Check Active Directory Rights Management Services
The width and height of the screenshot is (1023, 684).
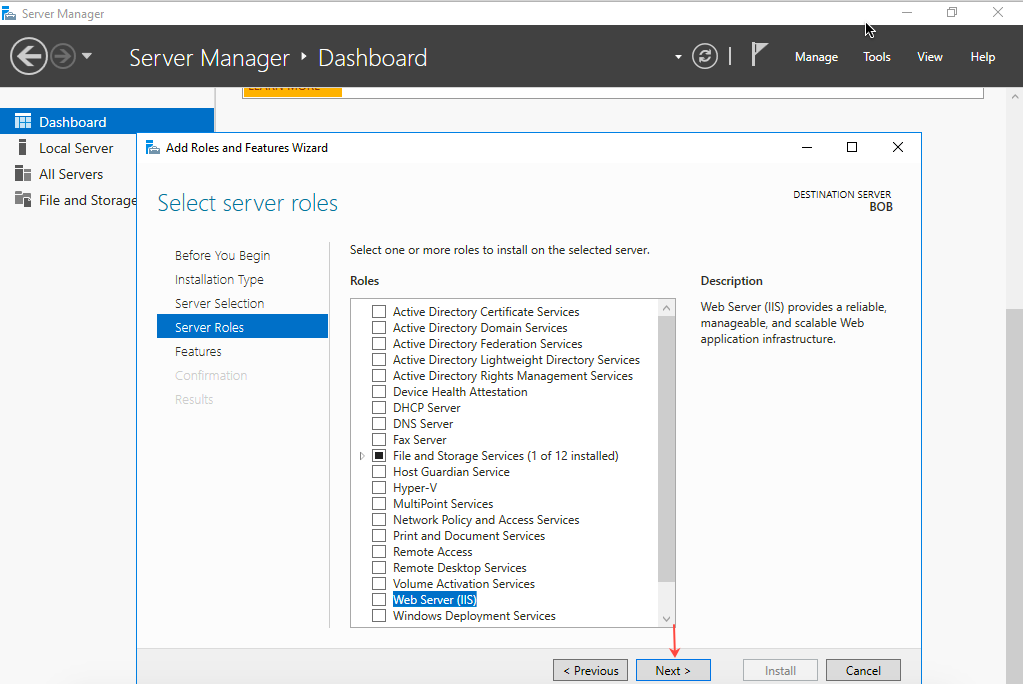click(378, 375)
